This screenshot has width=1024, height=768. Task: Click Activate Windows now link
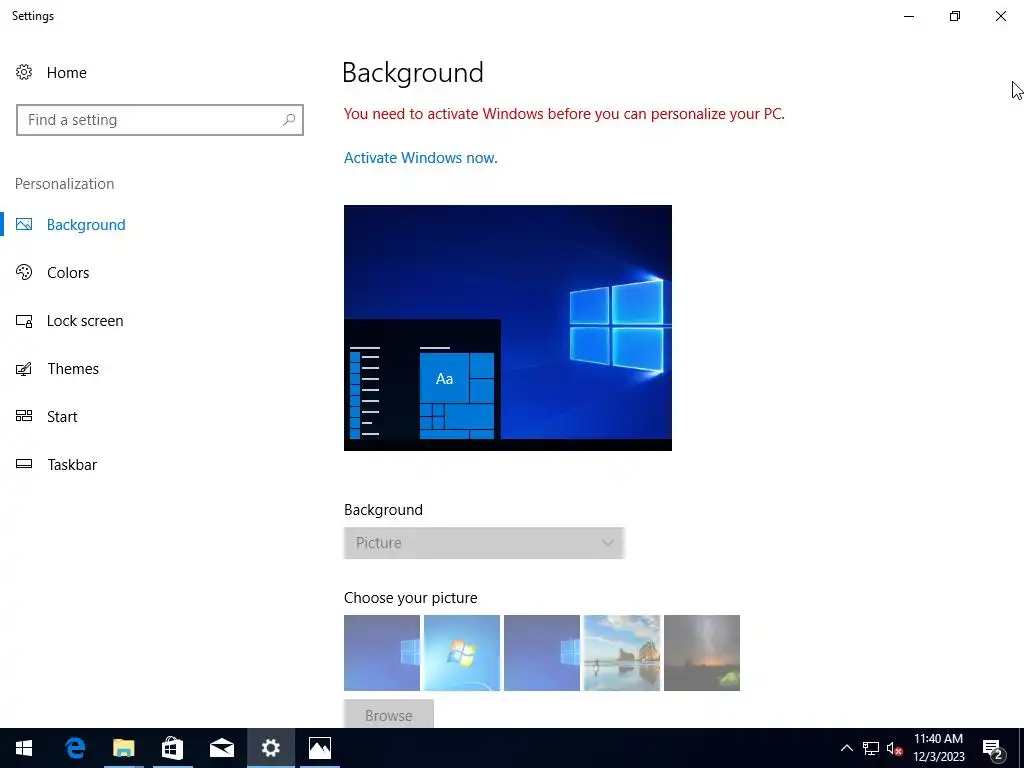[421, 157]
